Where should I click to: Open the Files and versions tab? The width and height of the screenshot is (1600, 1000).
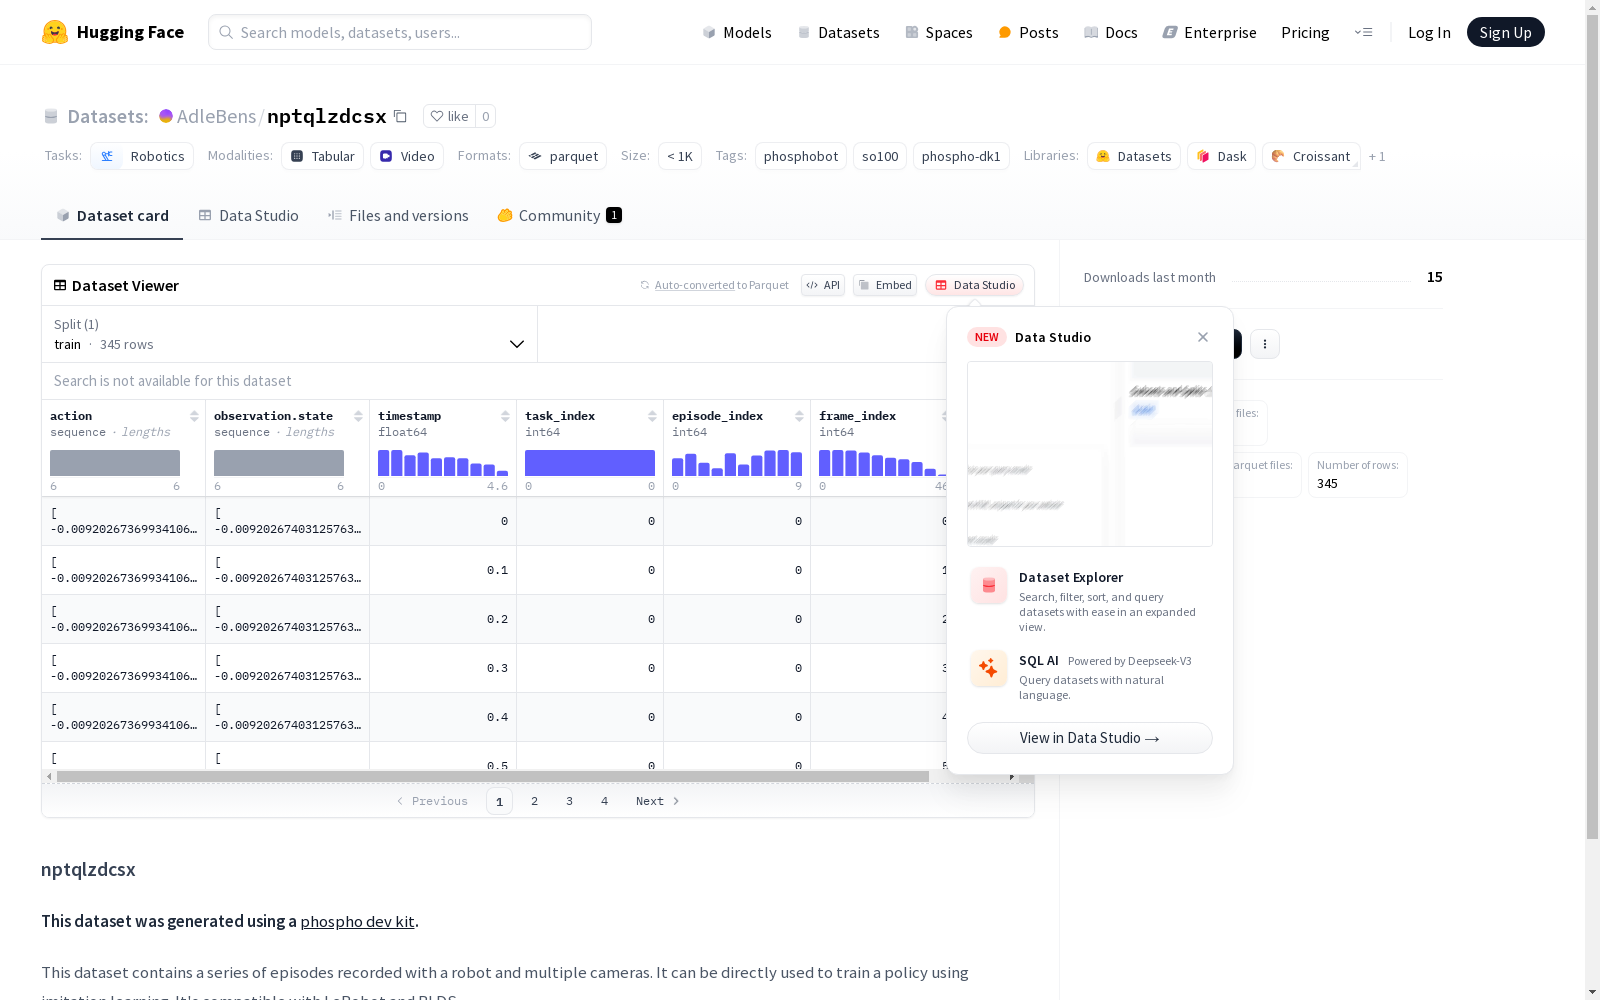coord(398,216)
